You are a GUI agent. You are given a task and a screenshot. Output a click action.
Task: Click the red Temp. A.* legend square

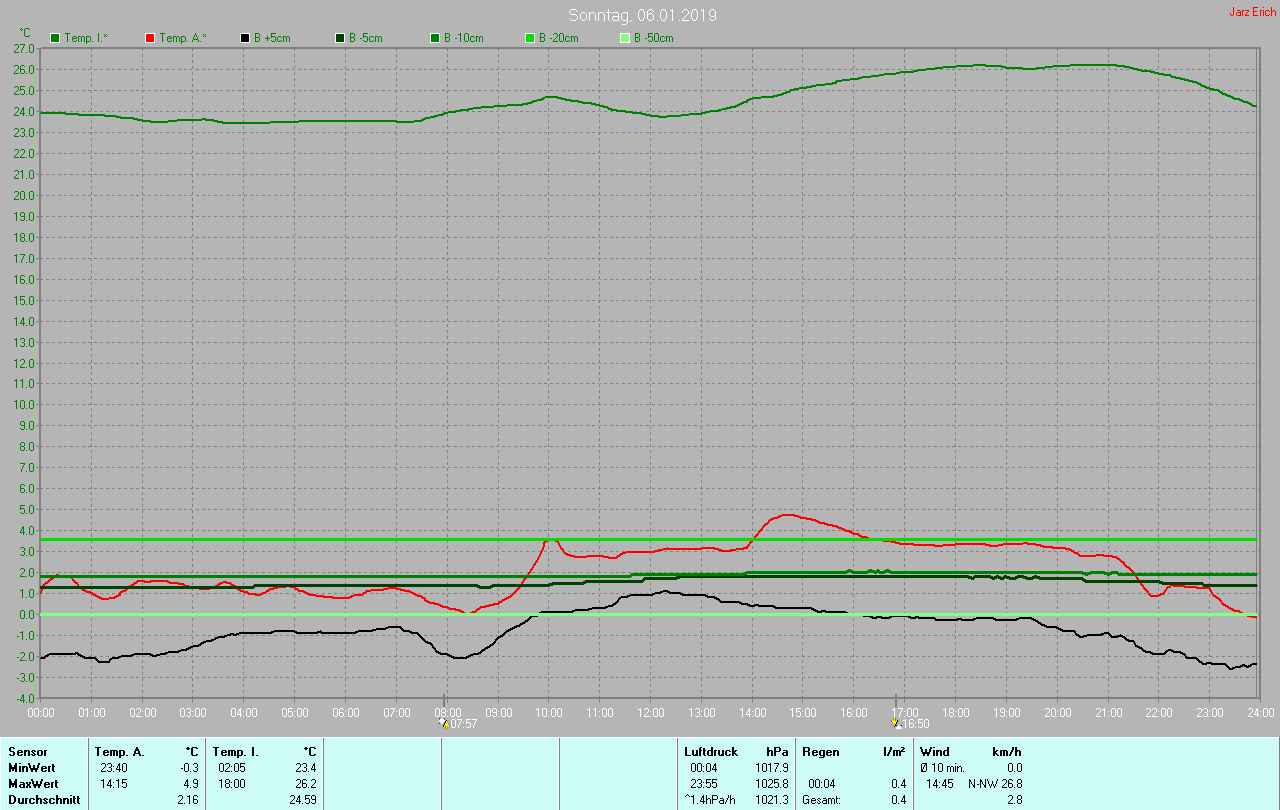150,38
